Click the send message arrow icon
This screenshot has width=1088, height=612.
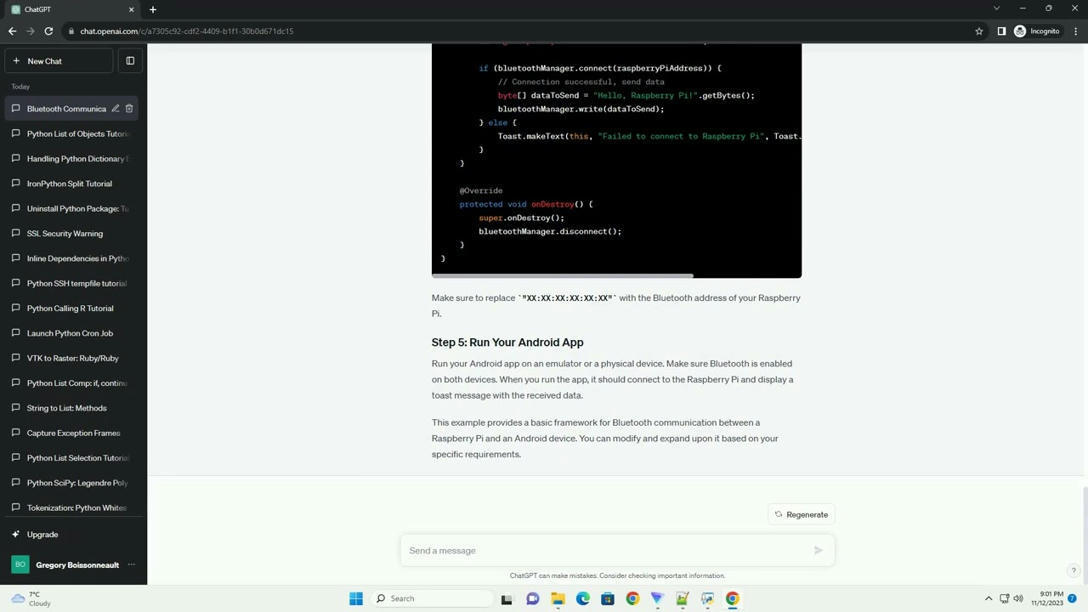[817, 550]
